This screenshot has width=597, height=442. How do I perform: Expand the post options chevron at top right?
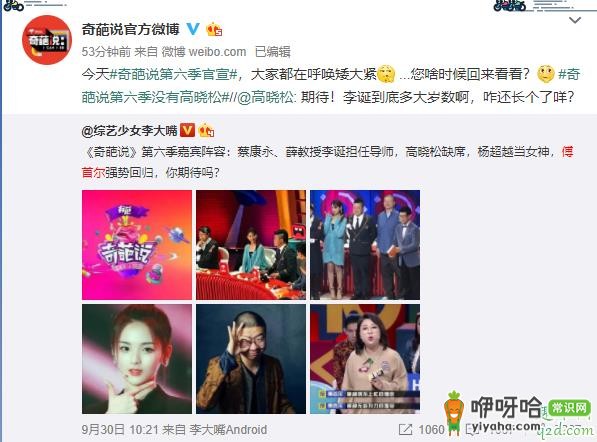[575, 20]
